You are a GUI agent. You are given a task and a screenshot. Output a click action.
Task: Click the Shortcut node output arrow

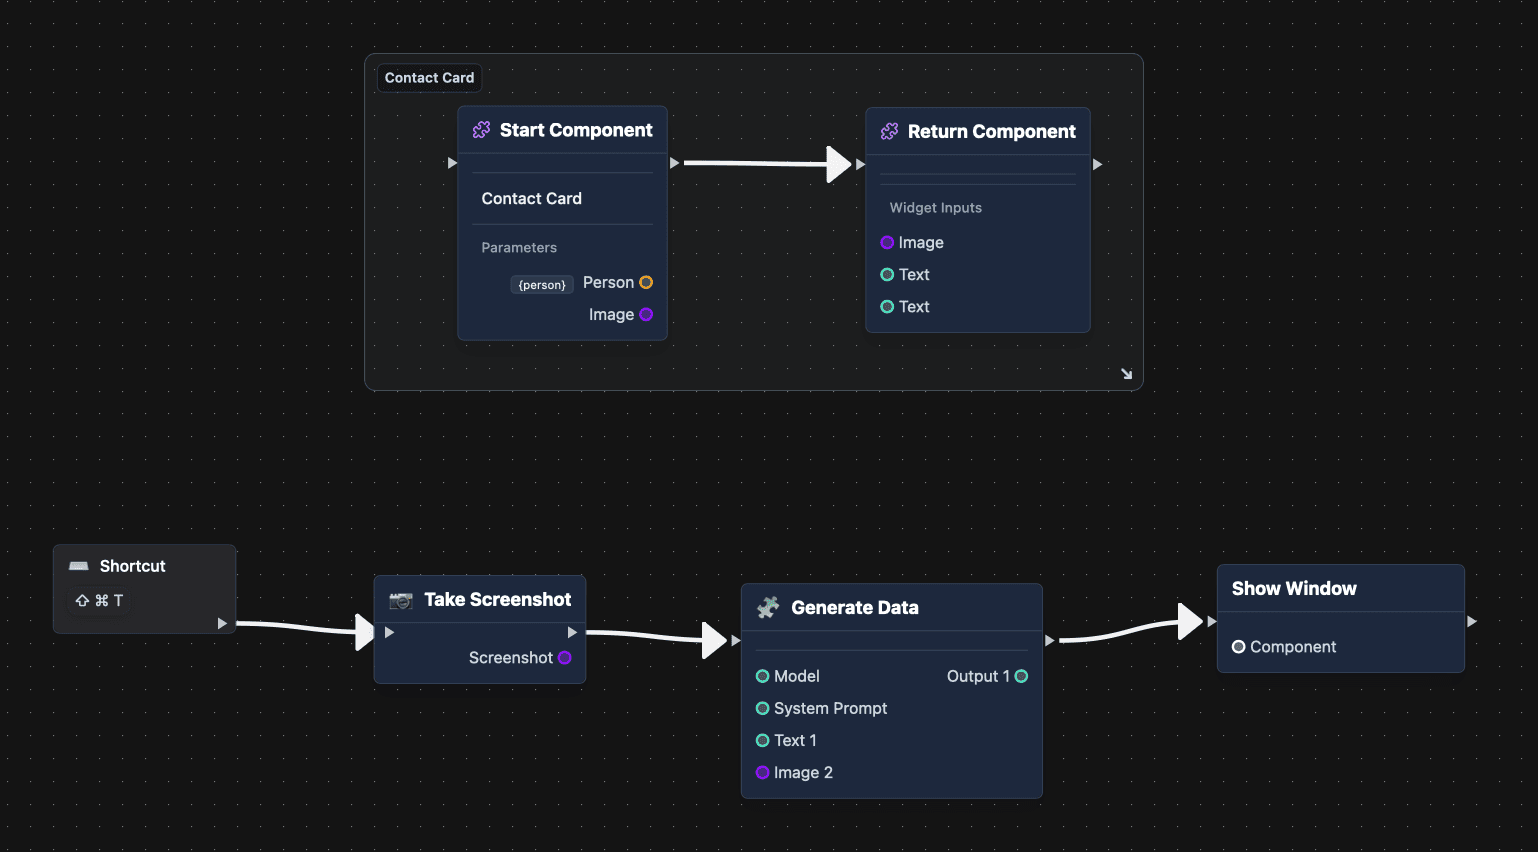[222, 624]
